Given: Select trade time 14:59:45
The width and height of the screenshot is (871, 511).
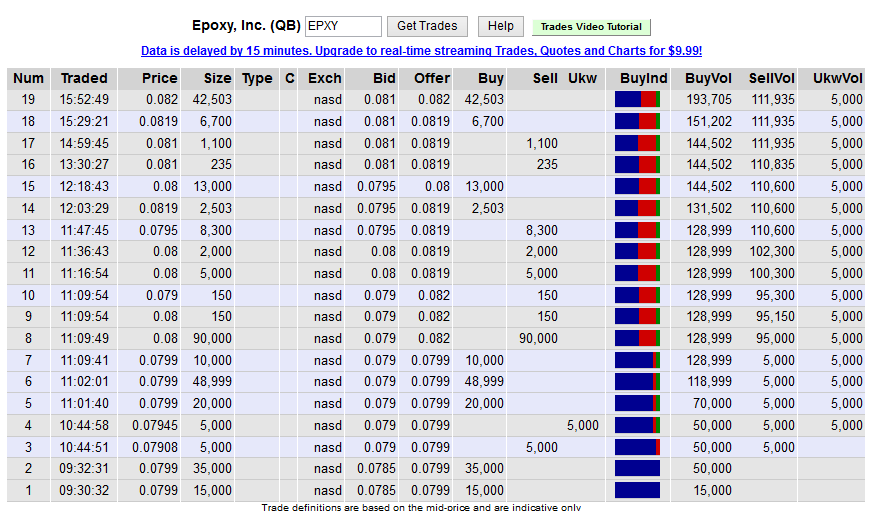Looking at the screenshot, I should 84,143.
